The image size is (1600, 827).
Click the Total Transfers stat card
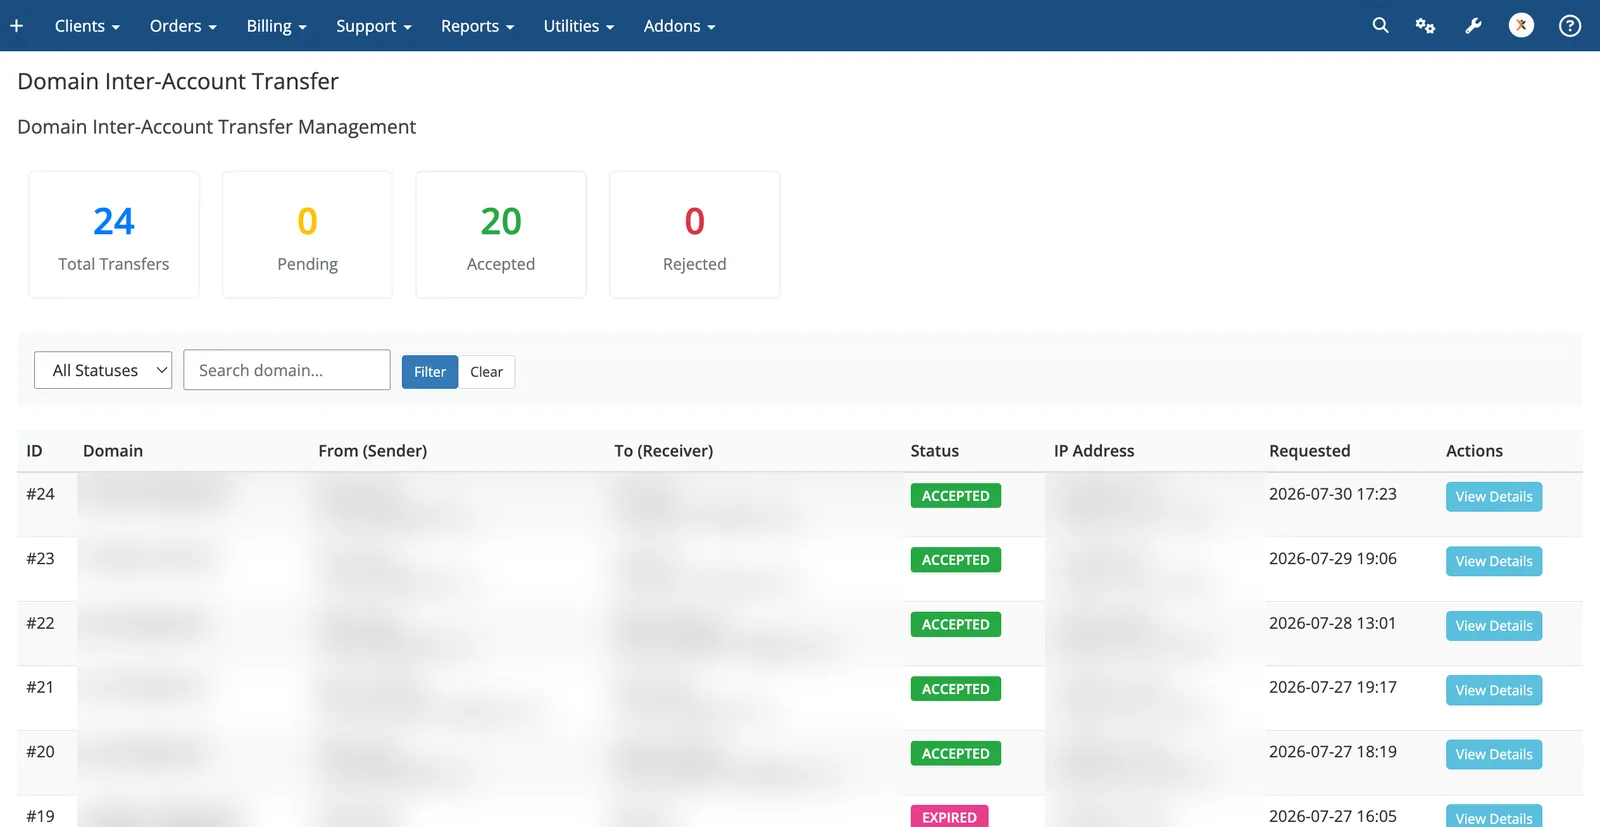coord(114,235)
